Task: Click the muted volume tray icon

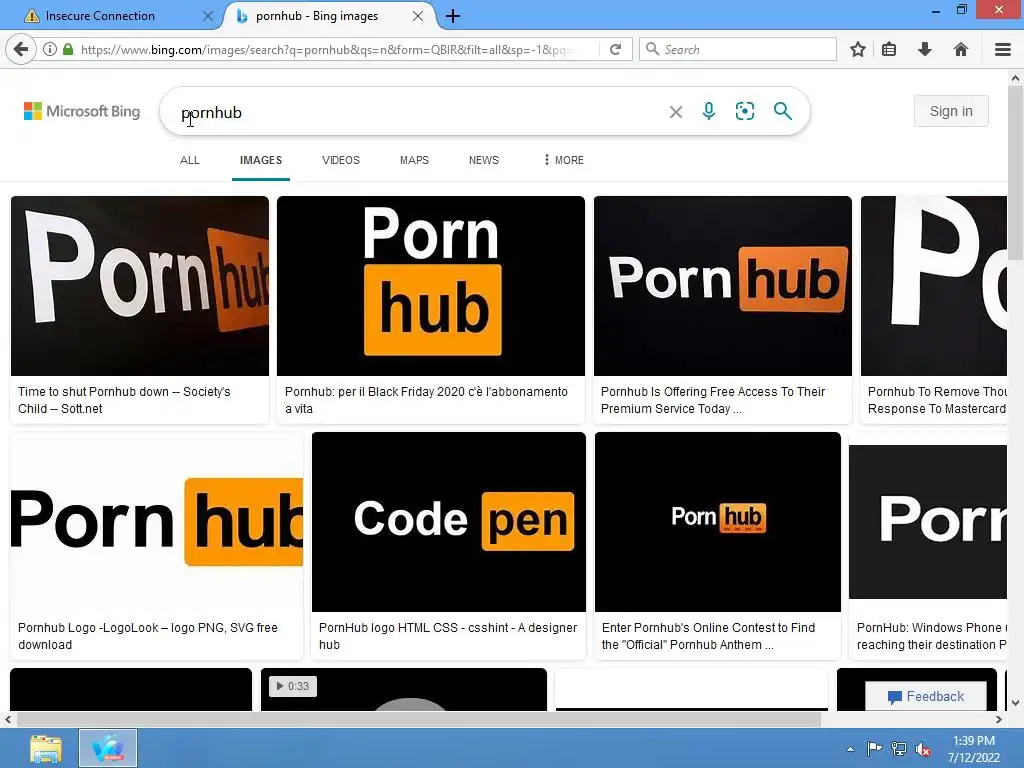Action: 923,749
